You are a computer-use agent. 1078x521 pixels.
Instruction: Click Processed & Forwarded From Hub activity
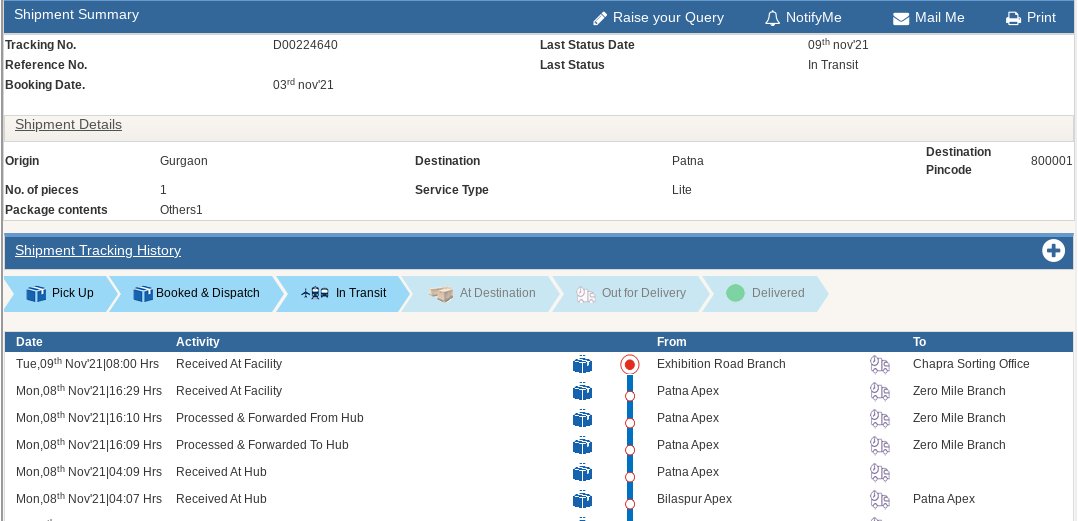point(270,418)
